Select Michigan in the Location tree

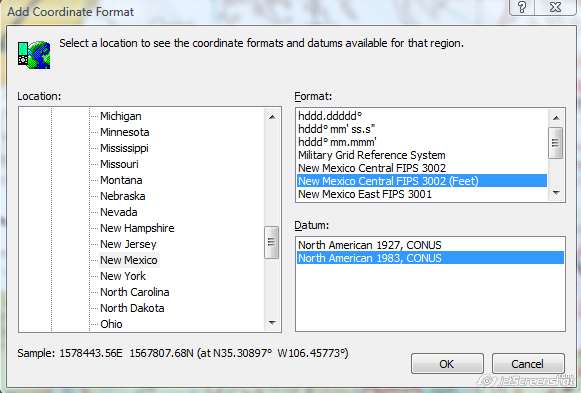(120, 116)
